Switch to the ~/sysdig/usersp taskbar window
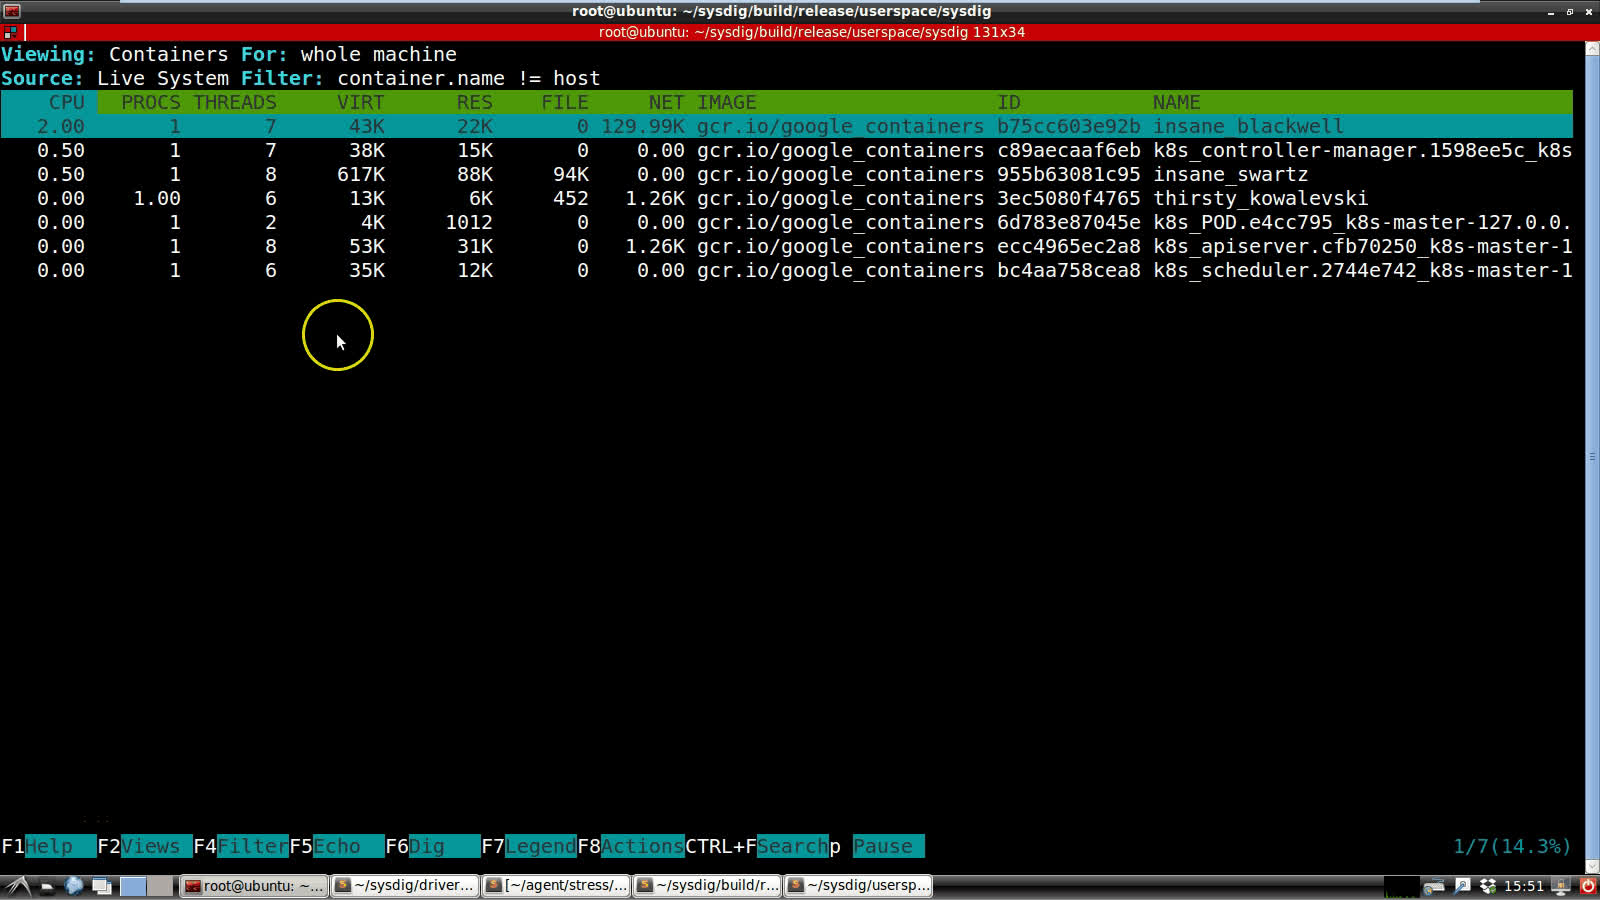Image resolution: width=1600 pixels, height=900 pixels. pyautogui.click(x=859, y=886)
